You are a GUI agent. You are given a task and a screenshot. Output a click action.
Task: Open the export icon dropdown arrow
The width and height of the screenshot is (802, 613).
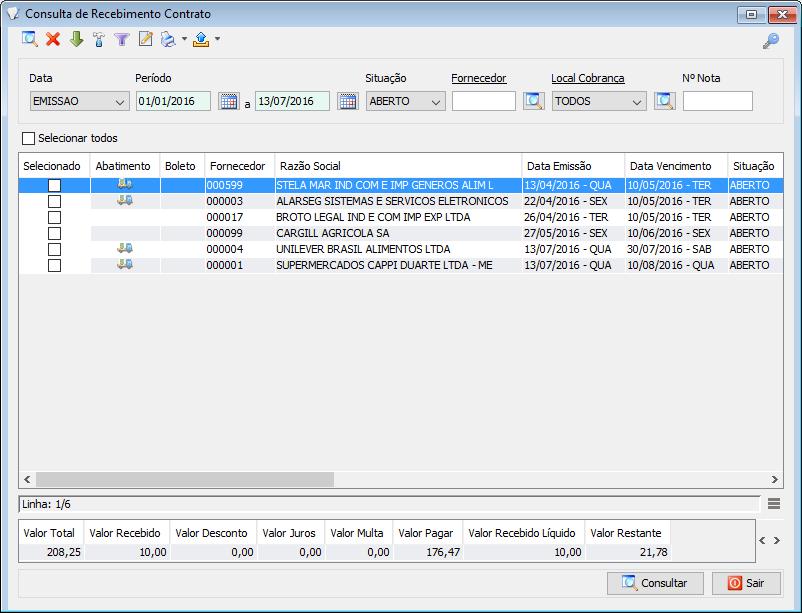pyautogui.click(x=217, y=39)
